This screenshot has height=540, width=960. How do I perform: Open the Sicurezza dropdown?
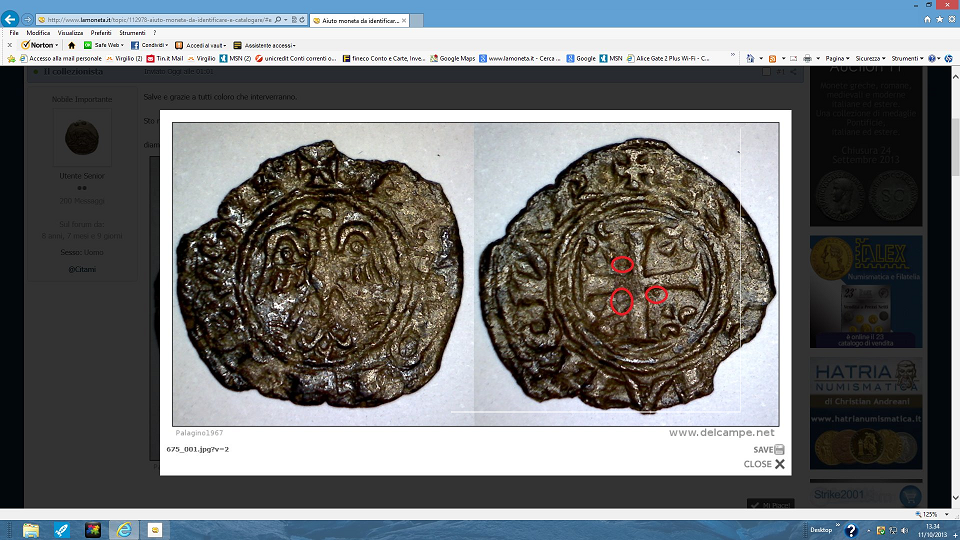pos(870,59)
